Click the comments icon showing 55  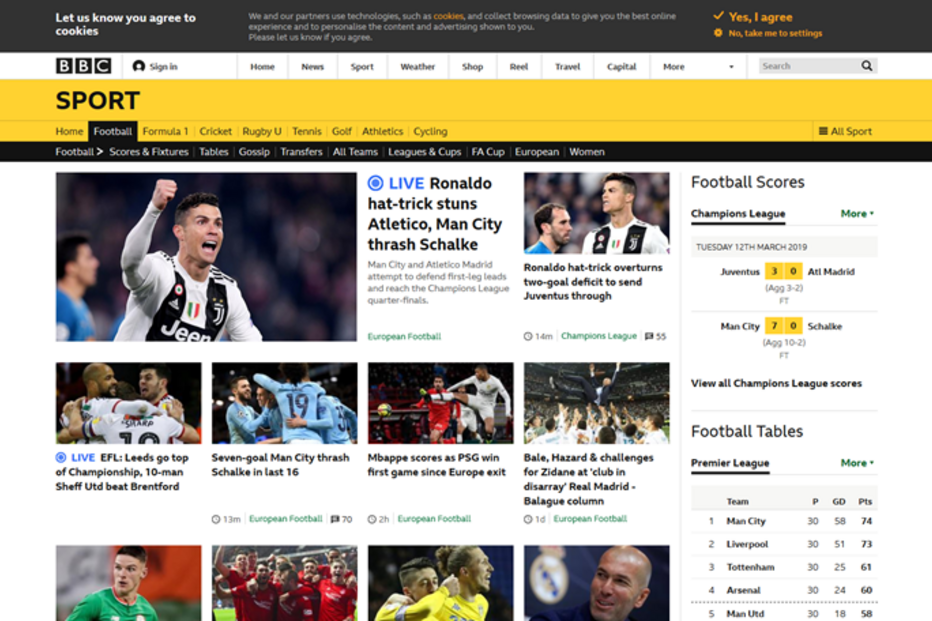[x=649, y=337]
